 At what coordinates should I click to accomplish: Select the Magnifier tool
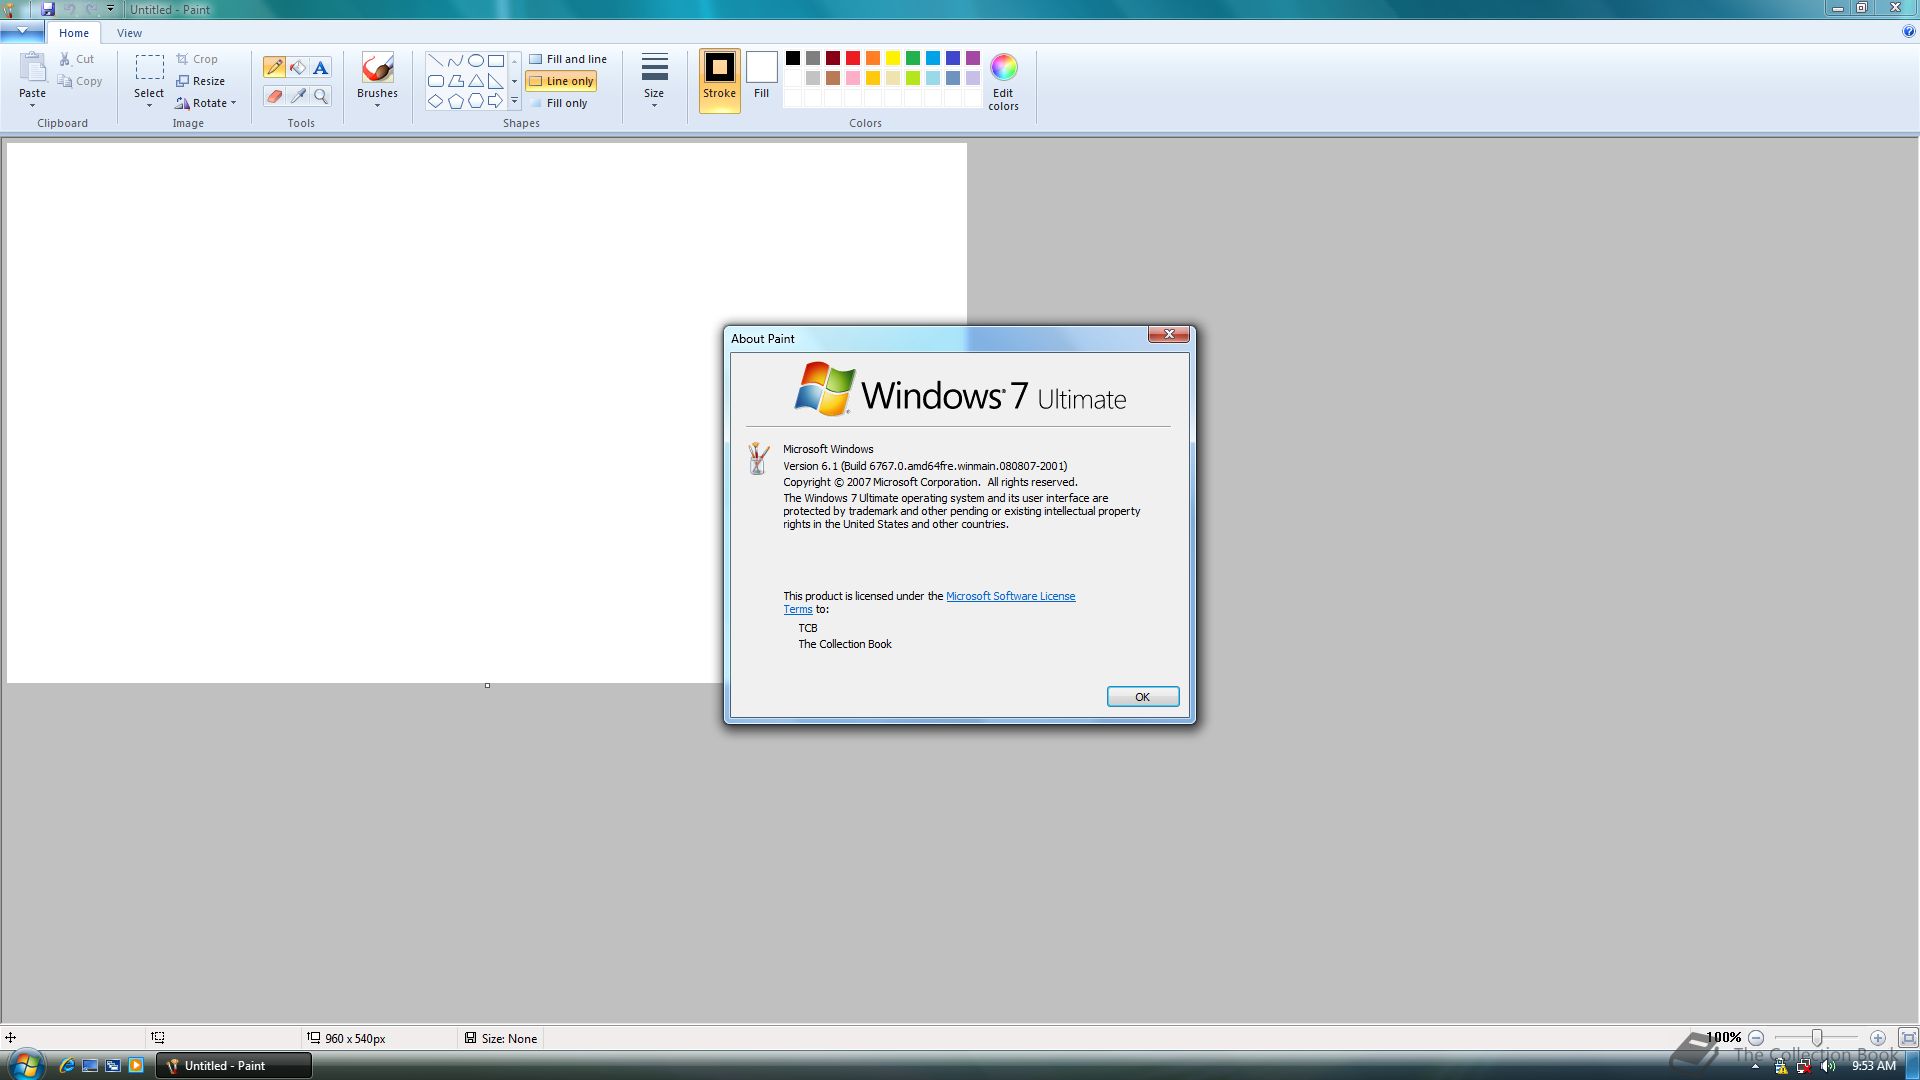click(320, 96)
